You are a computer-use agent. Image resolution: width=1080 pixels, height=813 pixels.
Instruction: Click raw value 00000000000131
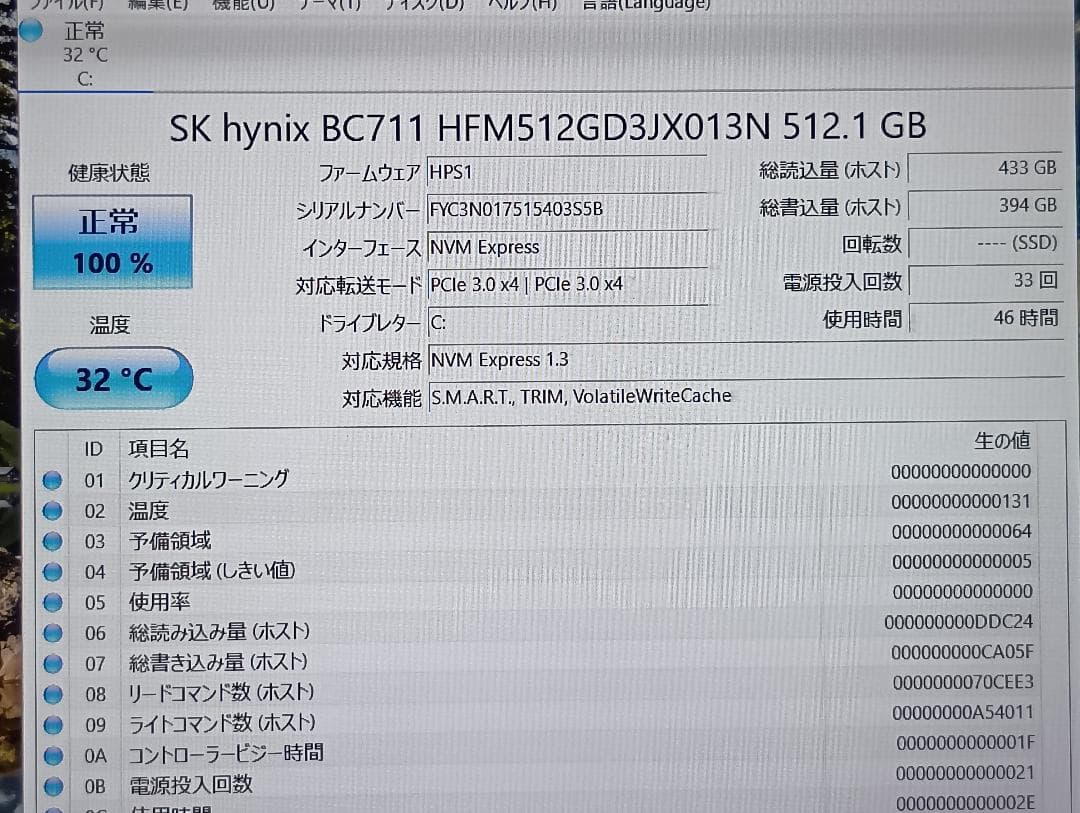pyautogui.click(x=961, y=502)
